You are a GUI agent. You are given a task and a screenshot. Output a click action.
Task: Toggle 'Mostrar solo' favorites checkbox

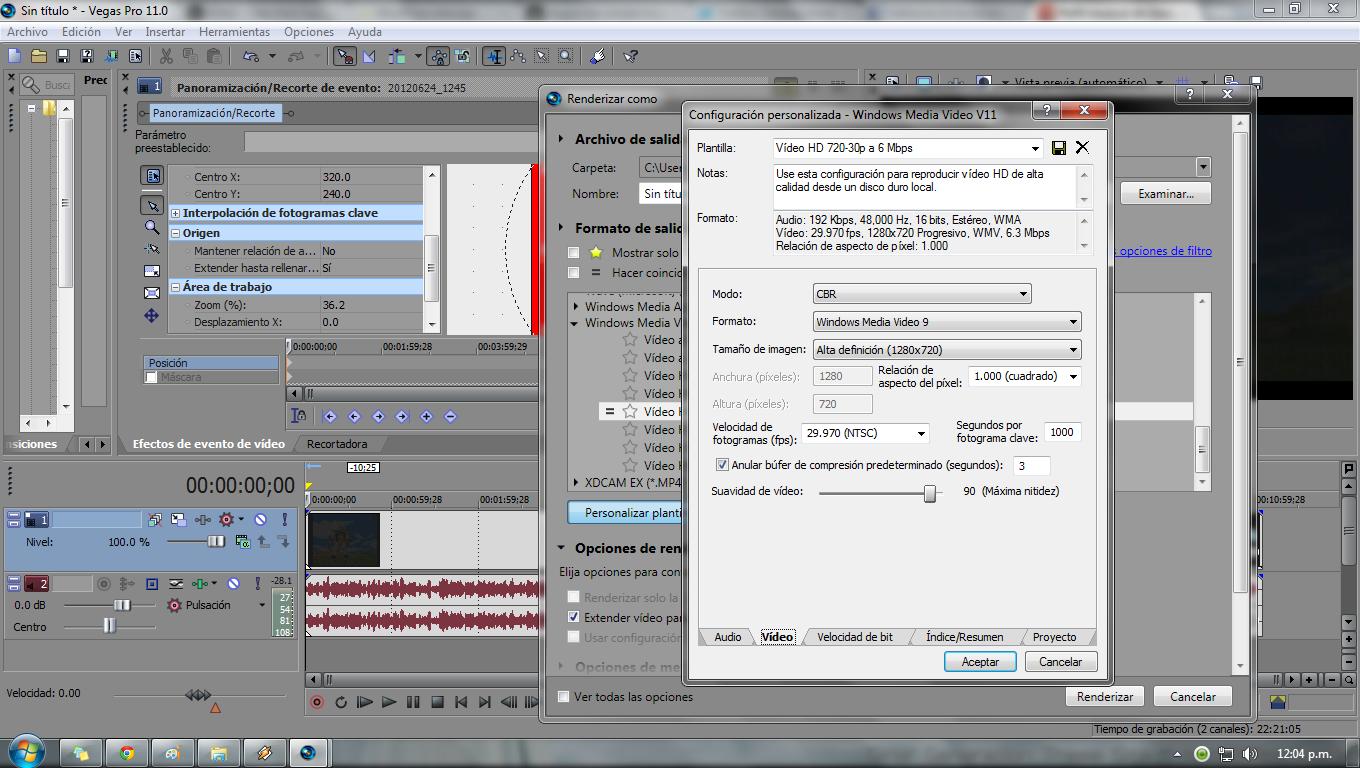pyautogui.click(x=574, y=253)
